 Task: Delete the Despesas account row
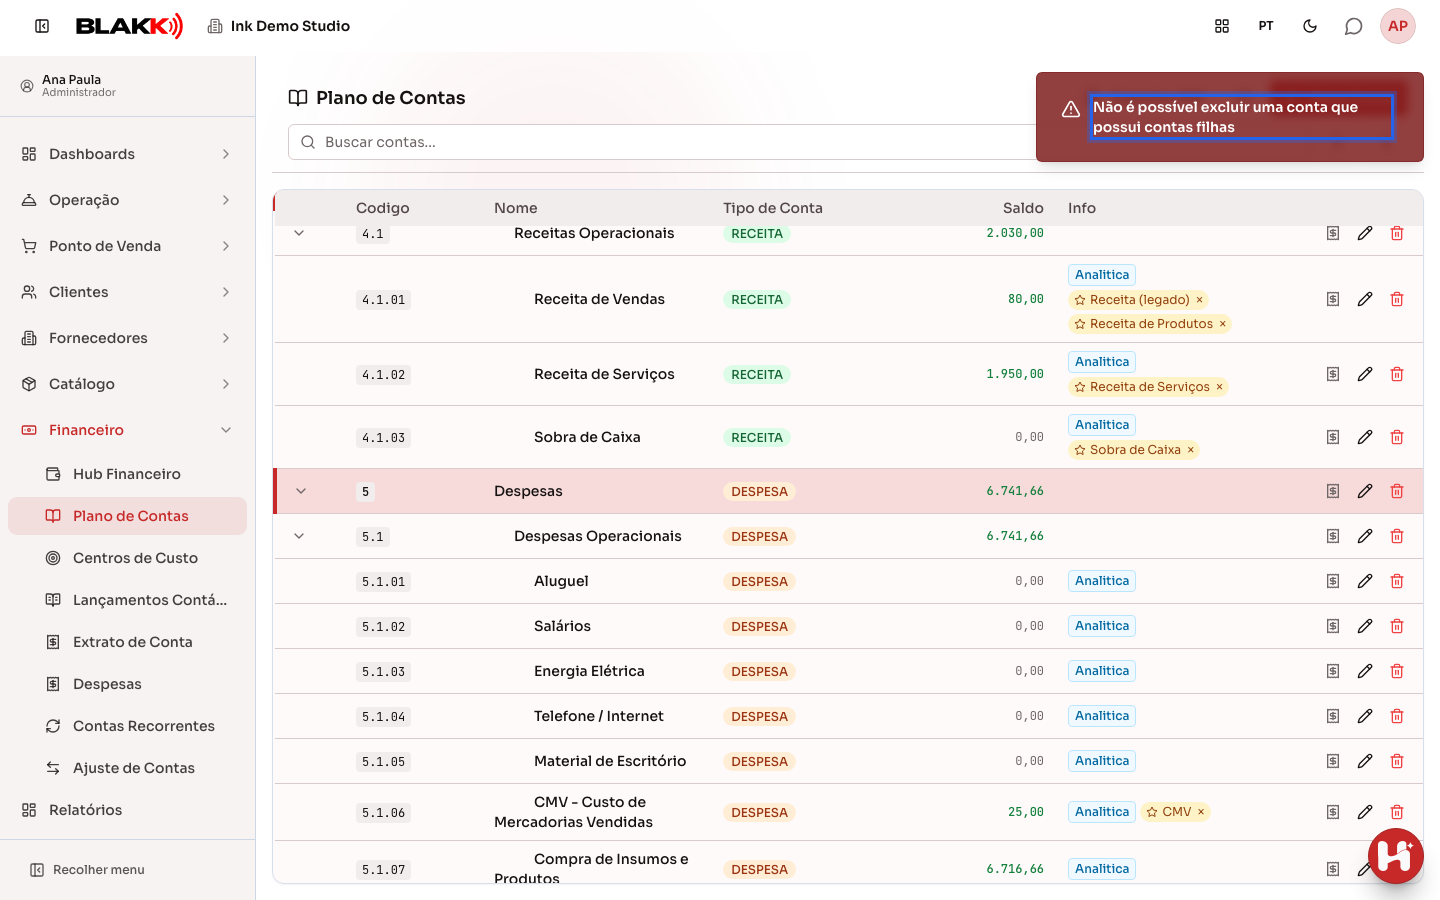1397,491
